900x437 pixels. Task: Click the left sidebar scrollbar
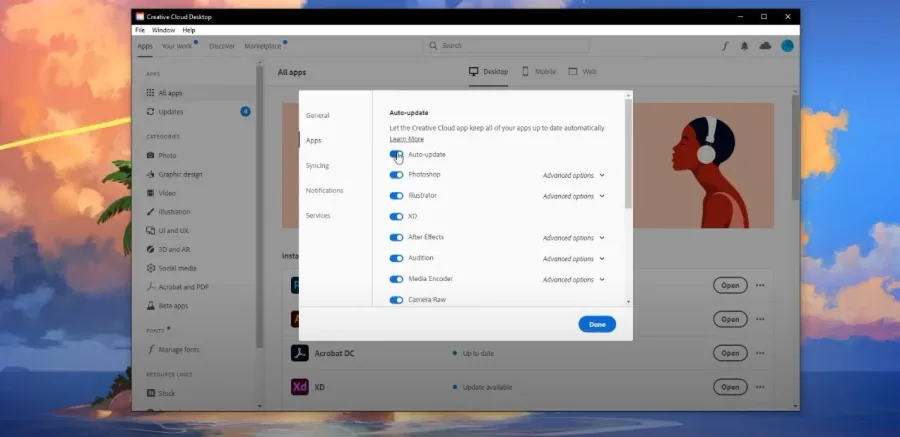(260, 207)
